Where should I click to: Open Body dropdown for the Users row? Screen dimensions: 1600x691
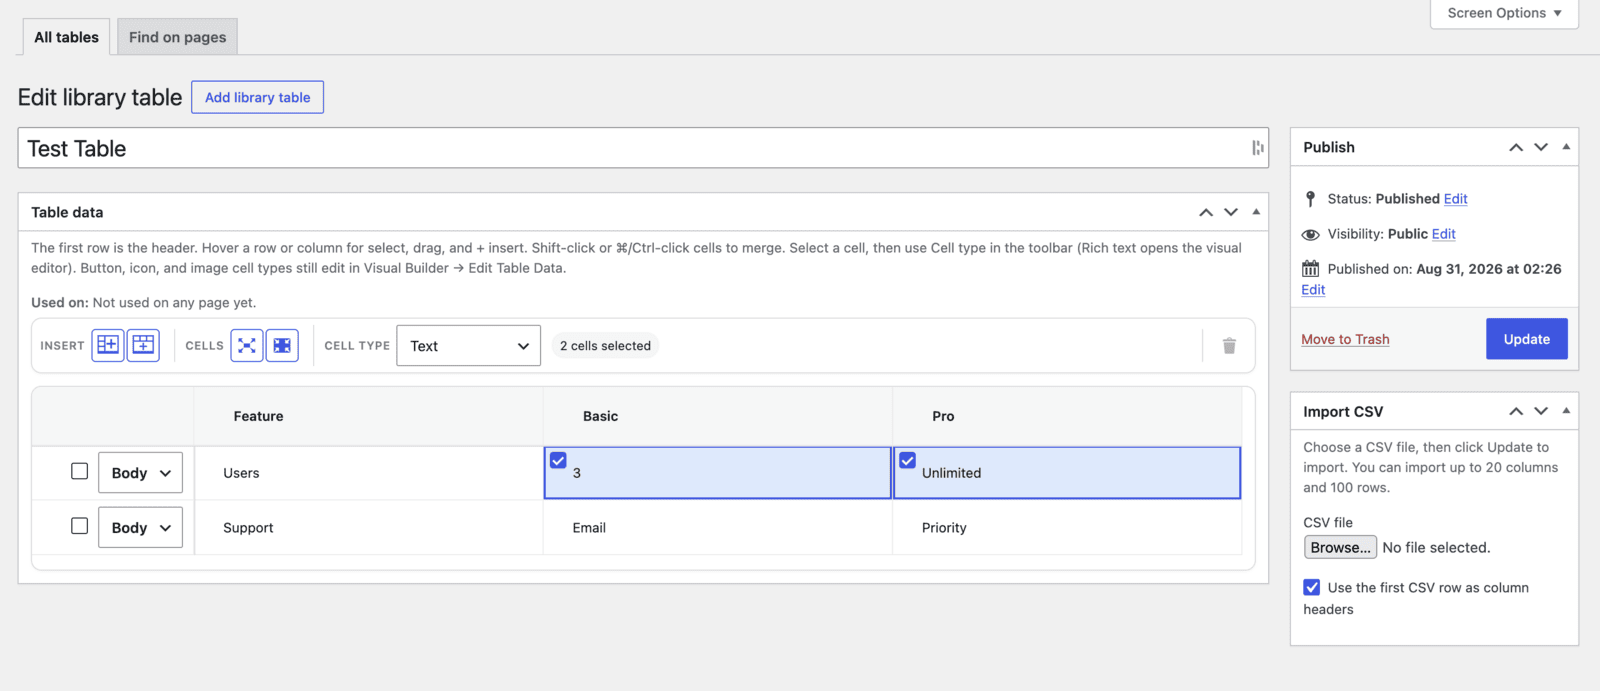click(x=140, y=473)
